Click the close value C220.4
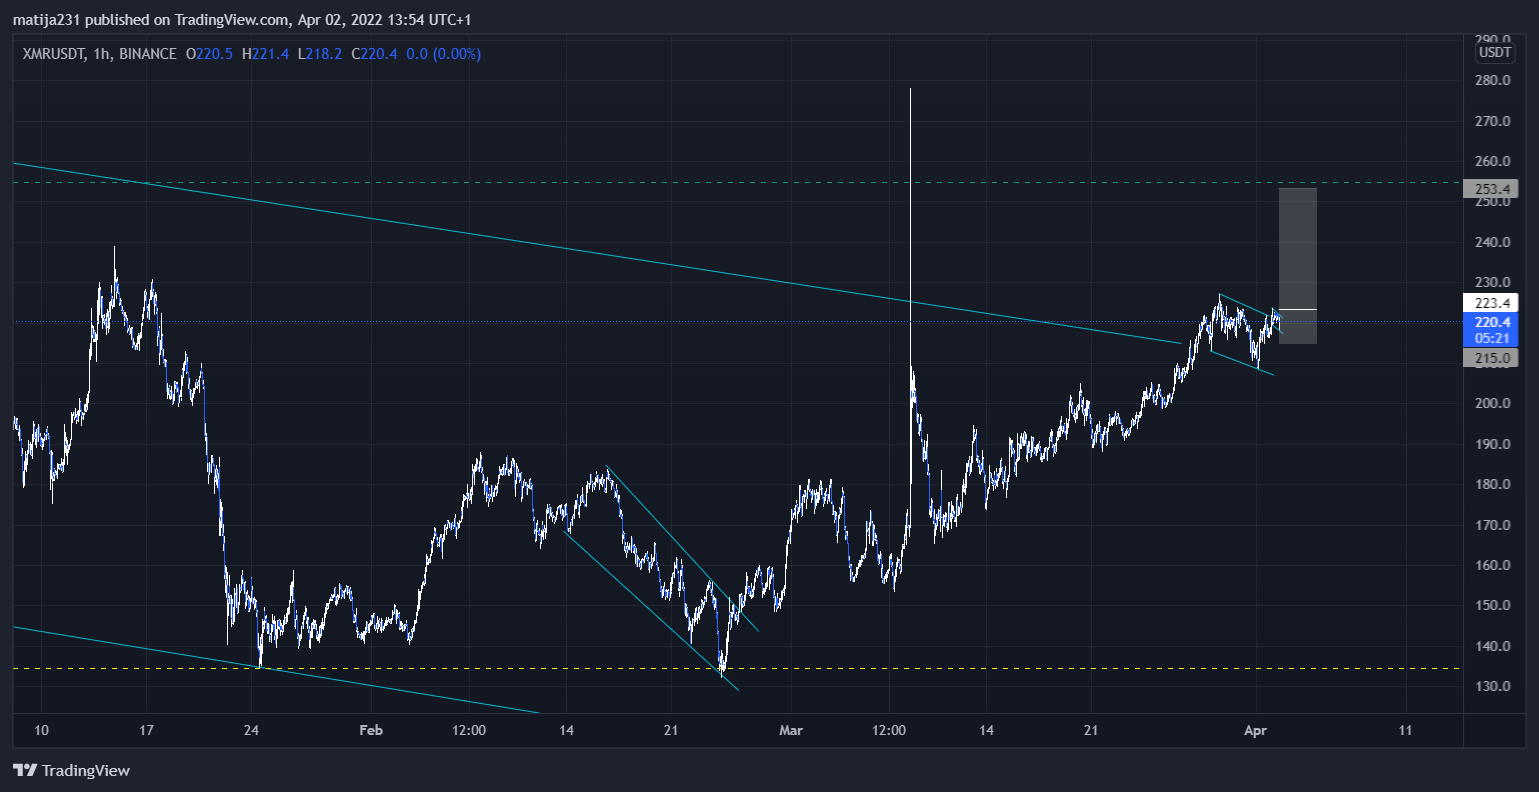The image size is (1539, 792). pos(375,54)
